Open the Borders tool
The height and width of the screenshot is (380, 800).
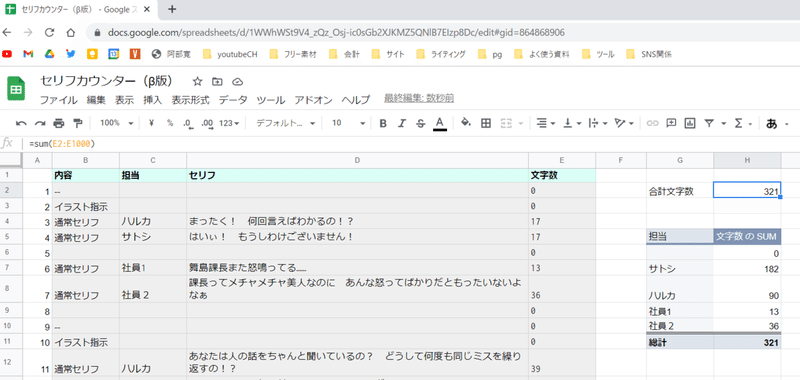pyautogui.click(x=486, y=123)
